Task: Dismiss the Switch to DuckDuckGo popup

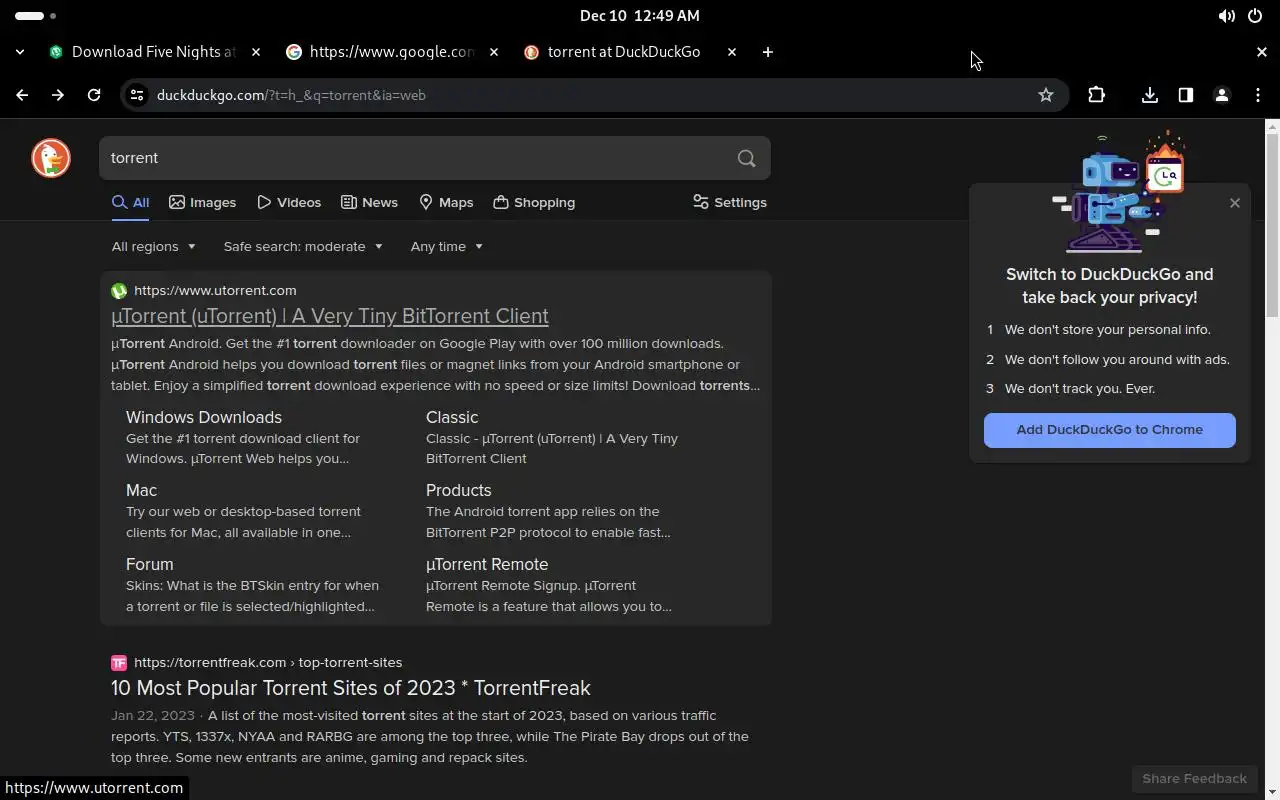Action: pyautogui.click(x=1235, y=203)
